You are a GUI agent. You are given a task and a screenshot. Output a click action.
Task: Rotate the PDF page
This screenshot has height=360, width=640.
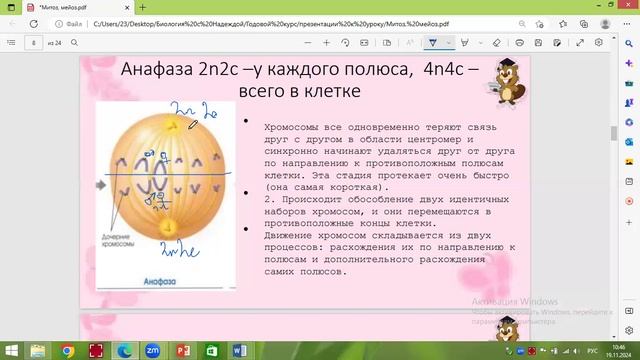click(x=345, y=42)
